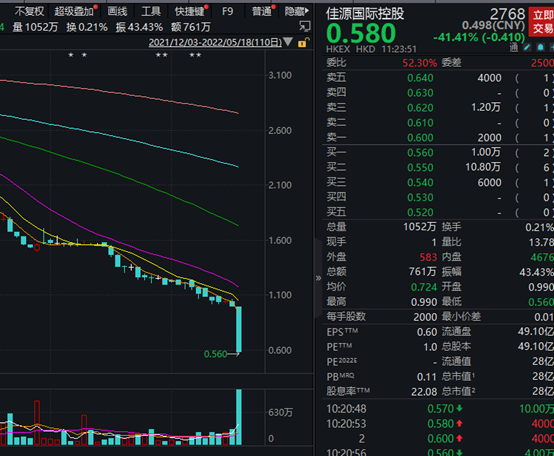This screenshot has width=554, height=456.
Task: Select the 画线 drawing tools
Action: coord(117,12)
